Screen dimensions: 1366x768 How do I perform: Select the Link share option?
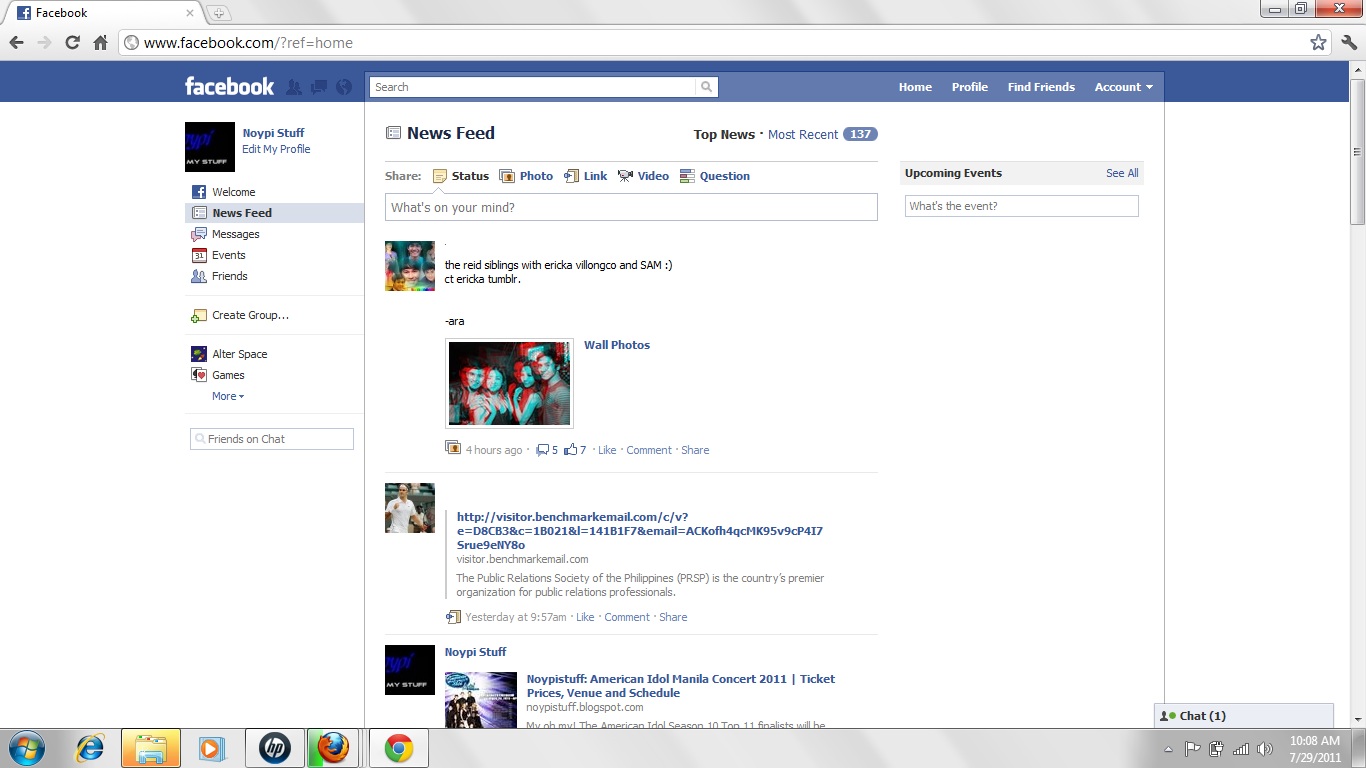coord(586,176)
